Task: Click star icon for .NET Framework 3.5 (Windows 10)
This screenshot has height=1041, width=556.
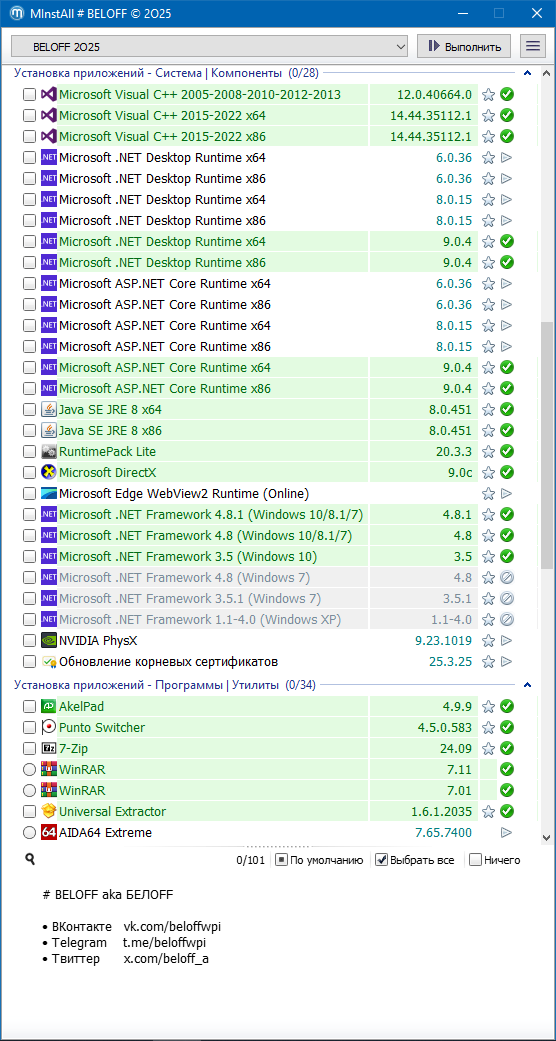Action: [x=488, y=556]
